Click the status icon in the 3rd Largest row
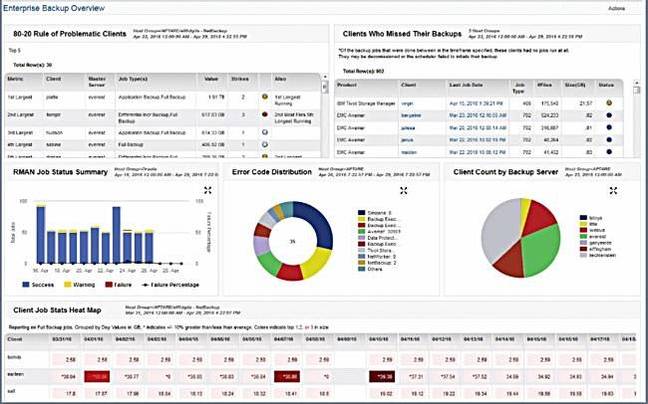The height and width of the screenshot is (404, 648). pyautogui.click(x=265, y=132)
